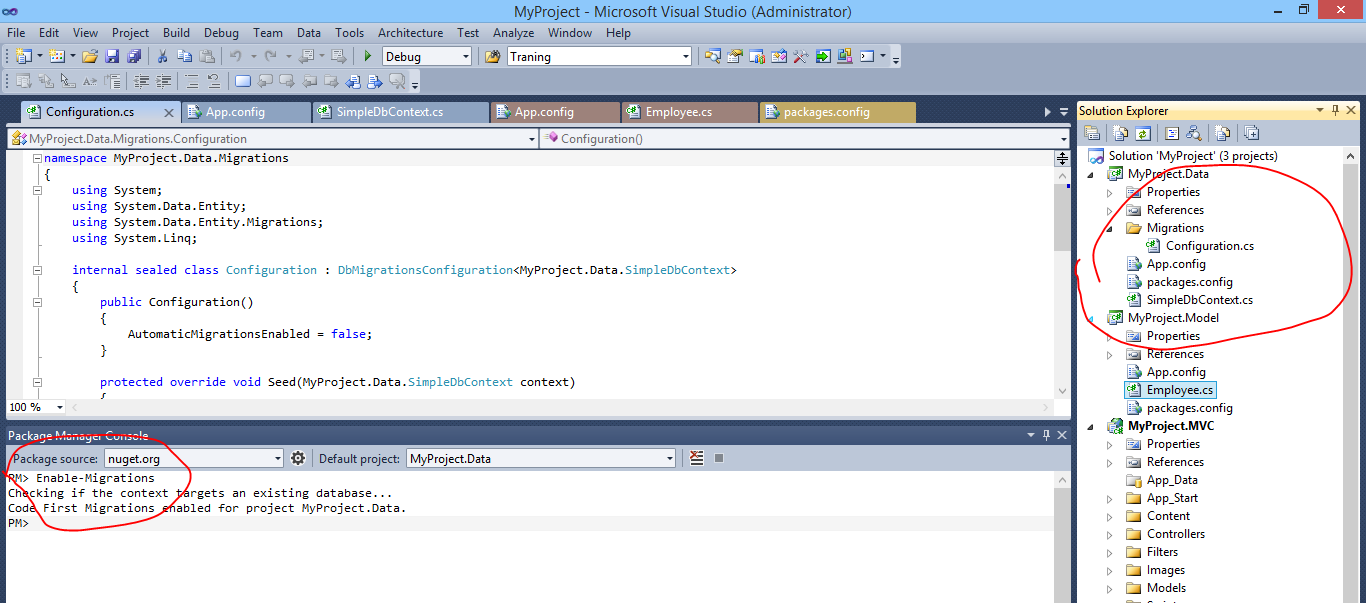Screen dimensions: 1366x603
Task: Toggle a bookmark on the current line
Action: (243, 81)
